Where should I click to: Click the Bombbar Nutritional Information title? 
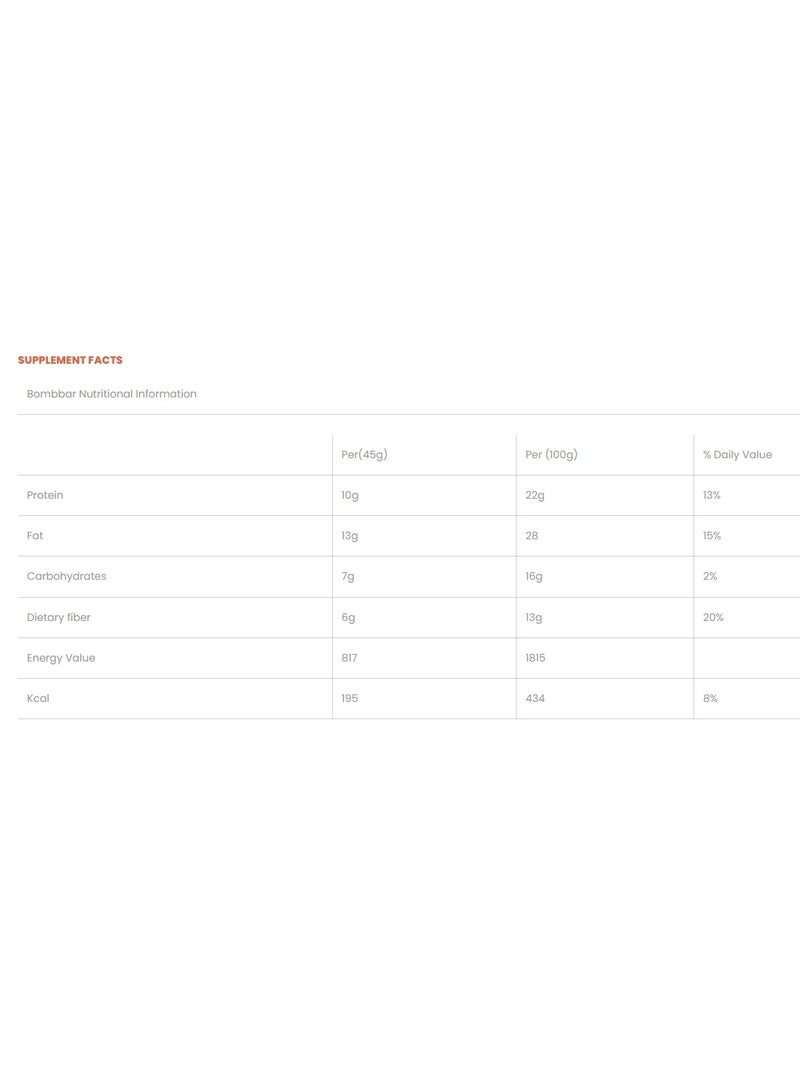[x=112, y=394]
